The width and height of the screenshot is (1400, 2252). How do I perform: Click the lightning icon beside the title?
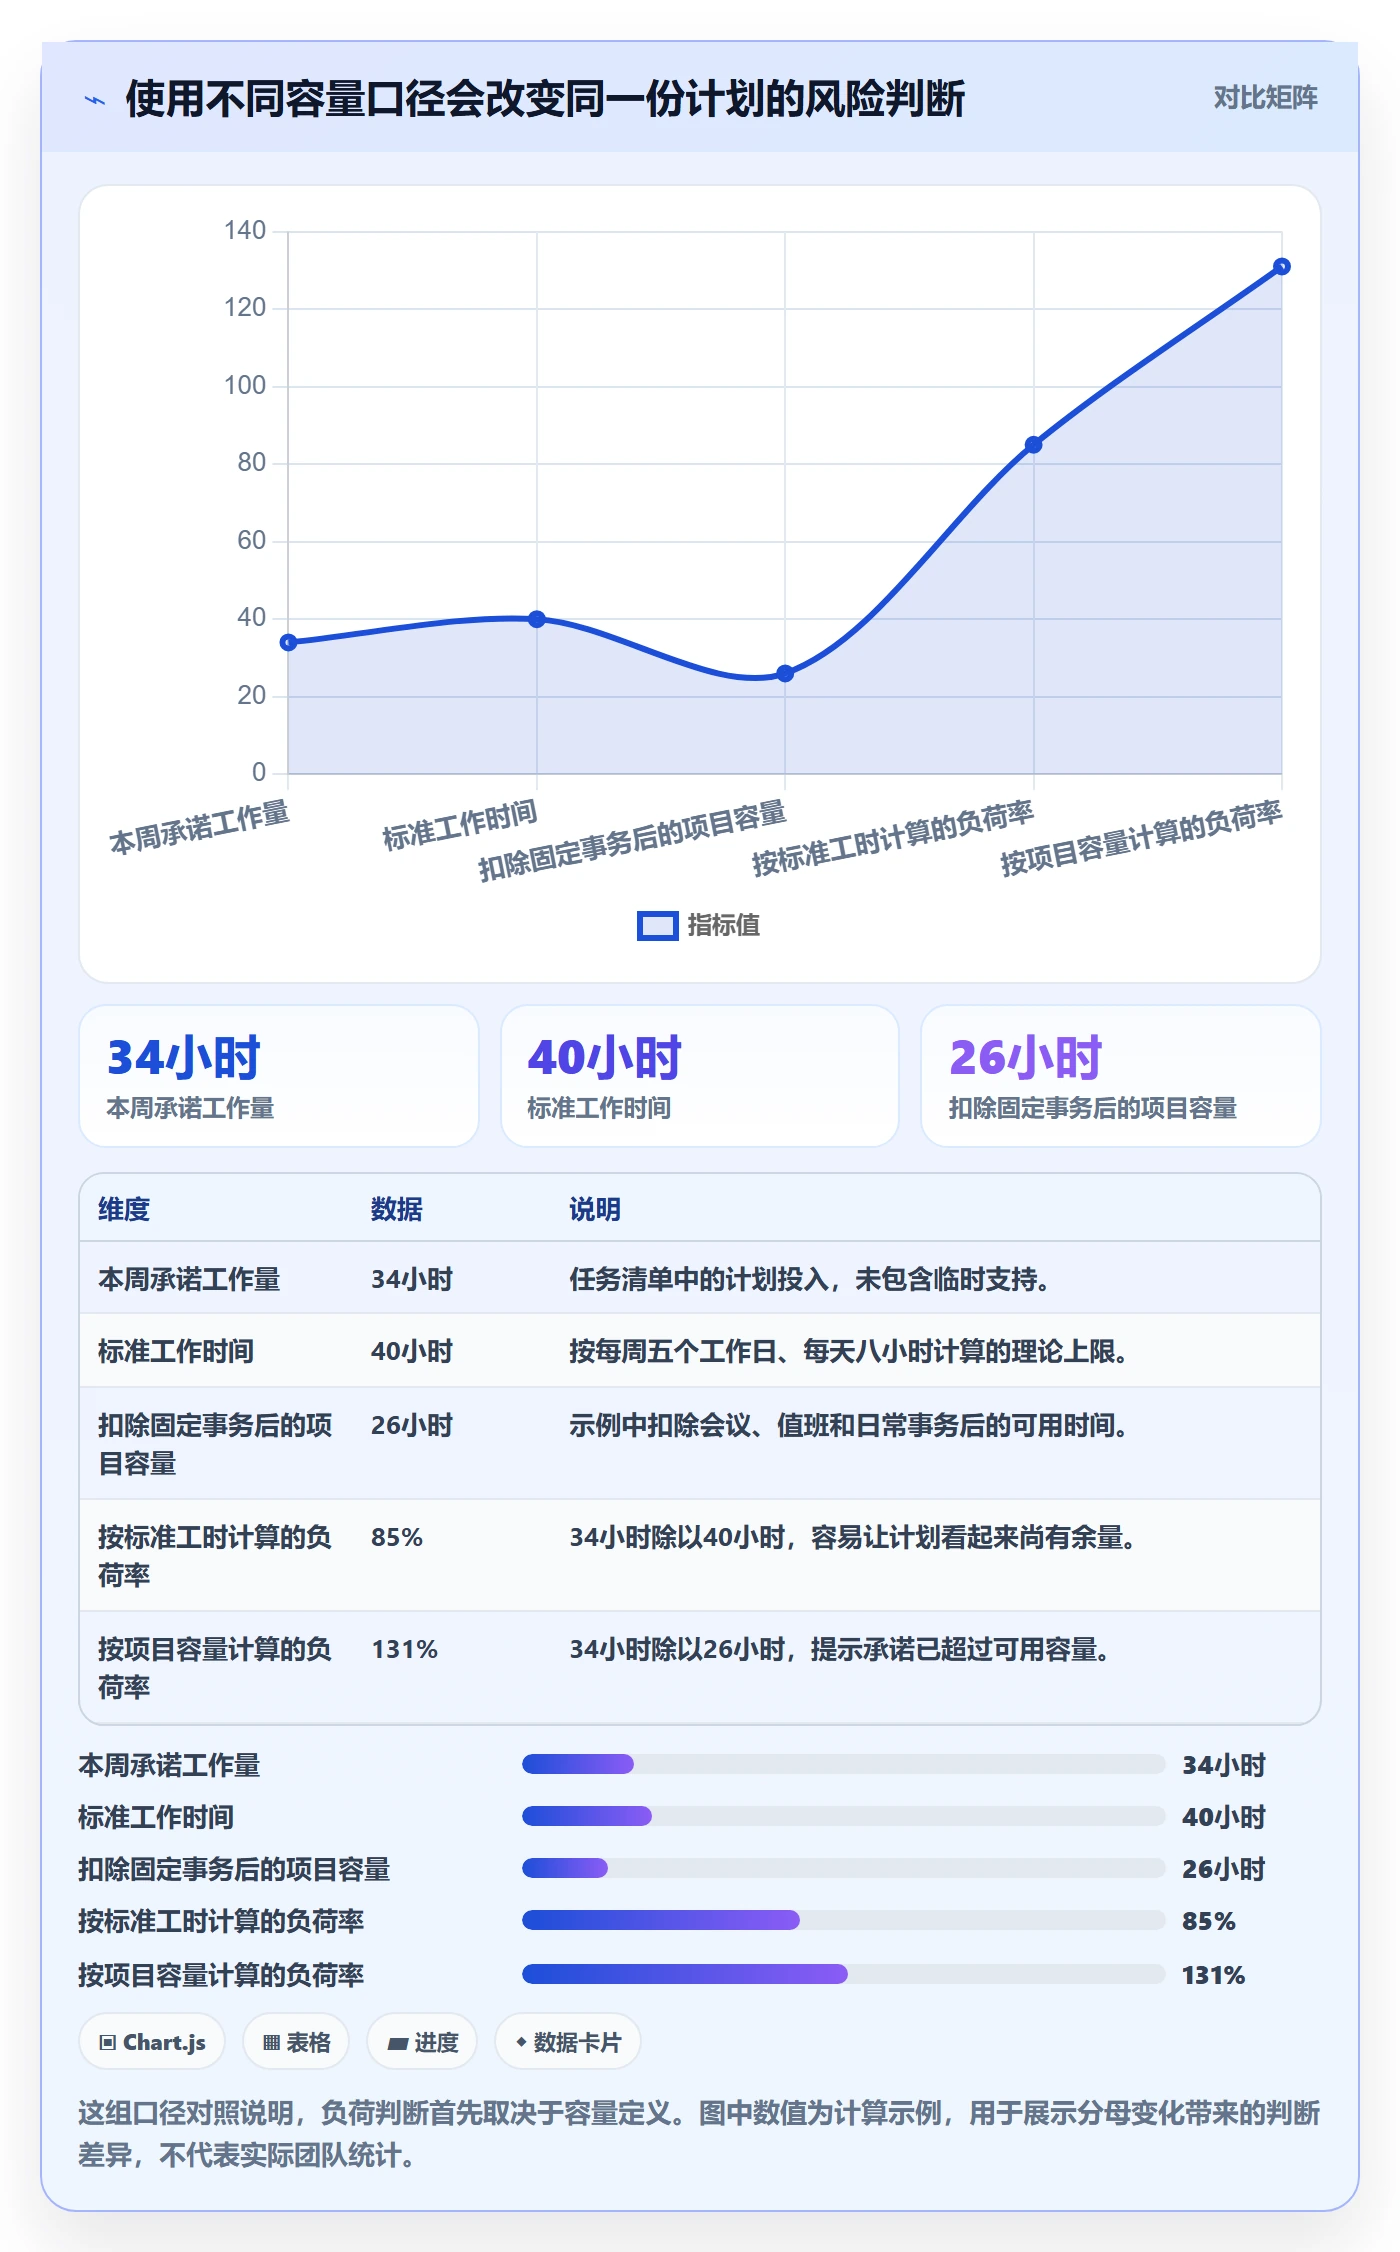tap(95, 100)
